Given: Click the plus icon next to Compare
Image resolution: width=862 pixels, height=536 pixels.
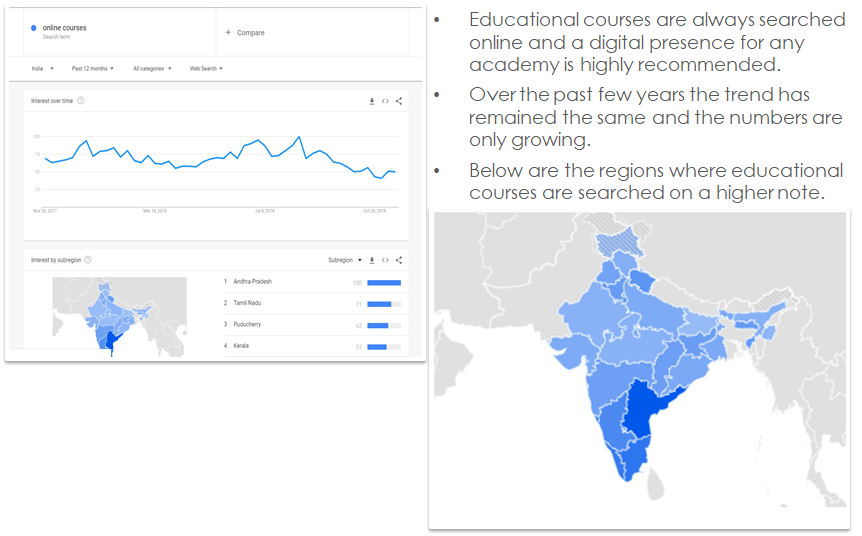Looking at the screenshot, I should (228, 32).
